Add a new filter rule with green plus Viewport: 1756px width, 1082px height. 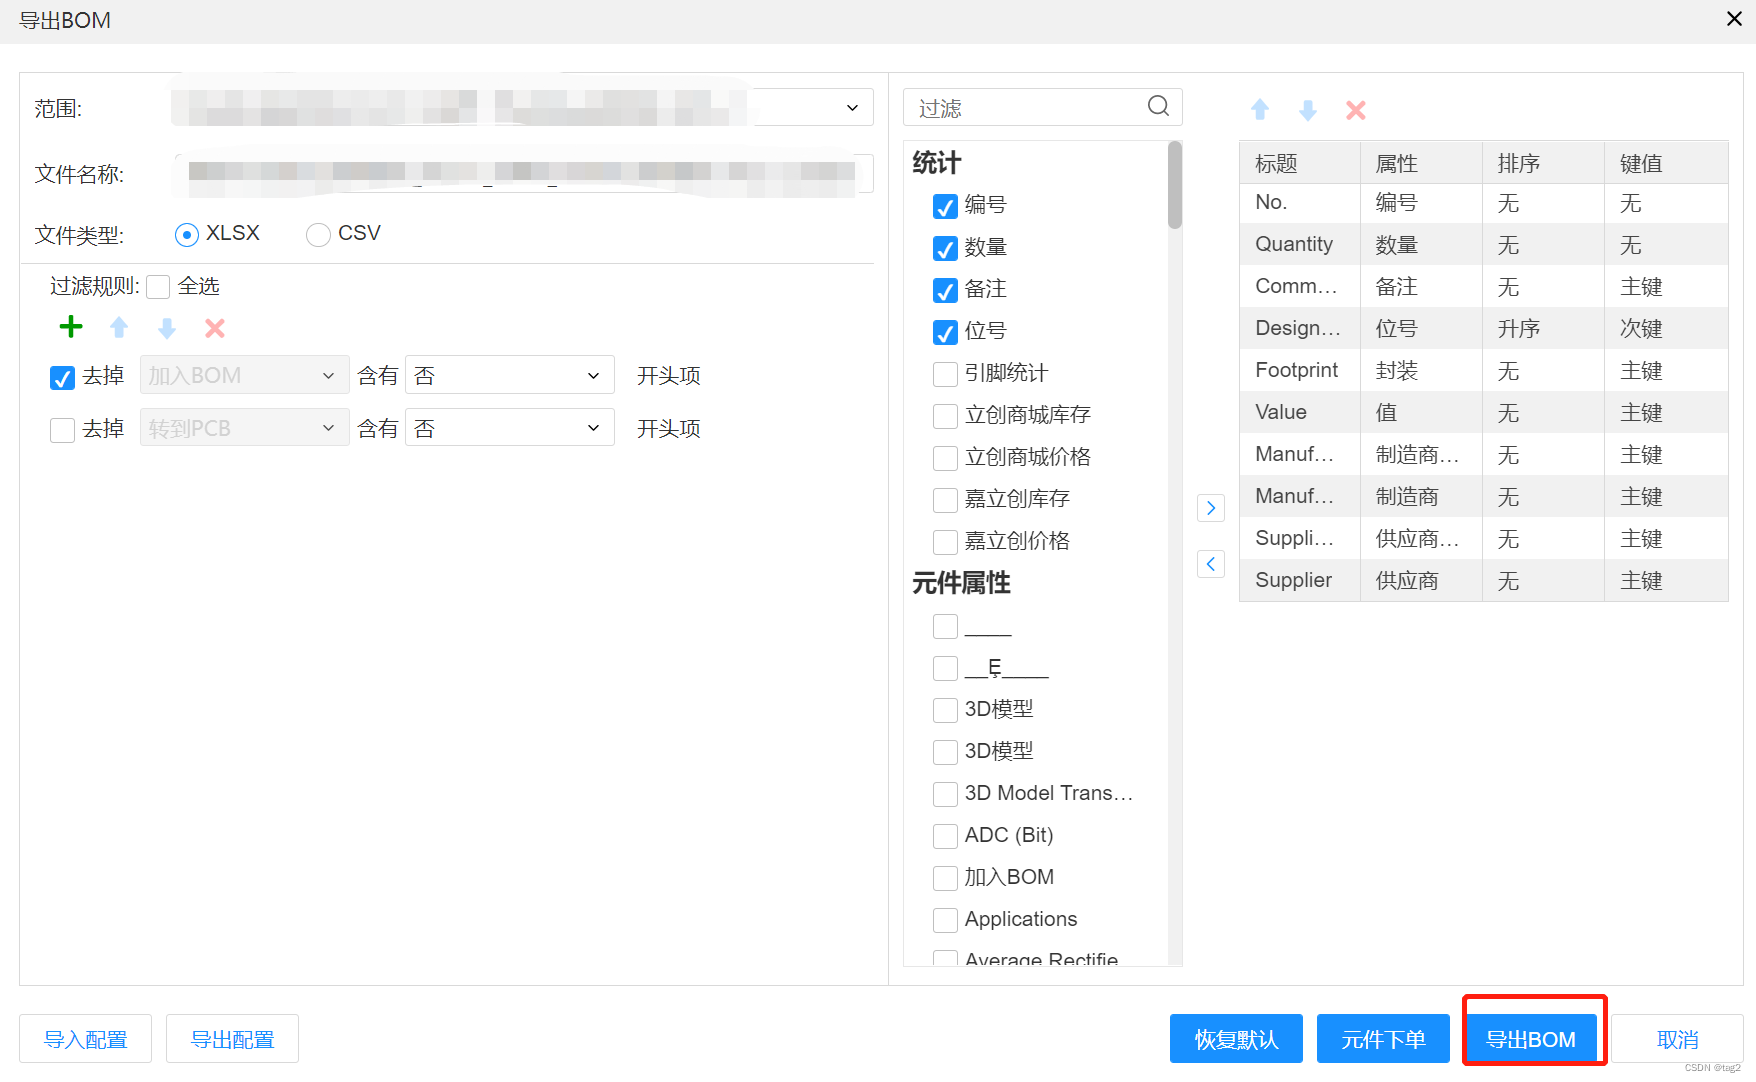[71, 327]
